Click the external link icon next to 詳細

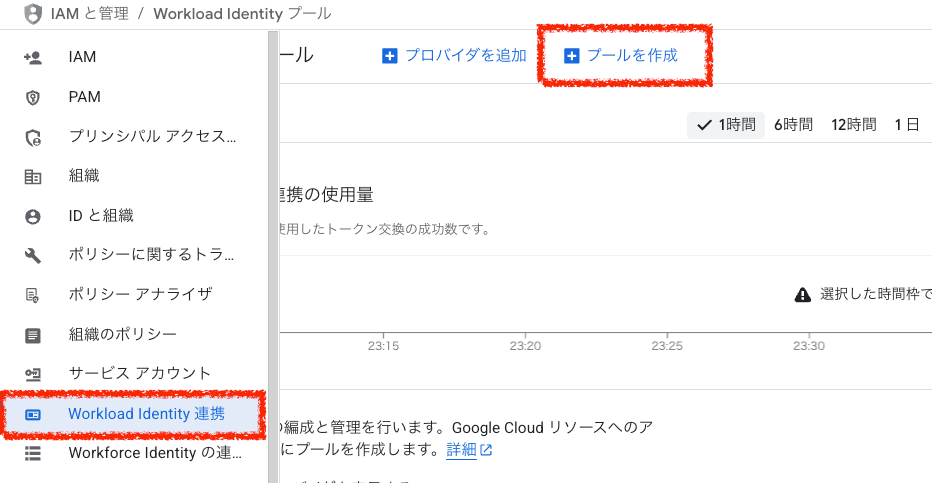[x=486, y=450]
